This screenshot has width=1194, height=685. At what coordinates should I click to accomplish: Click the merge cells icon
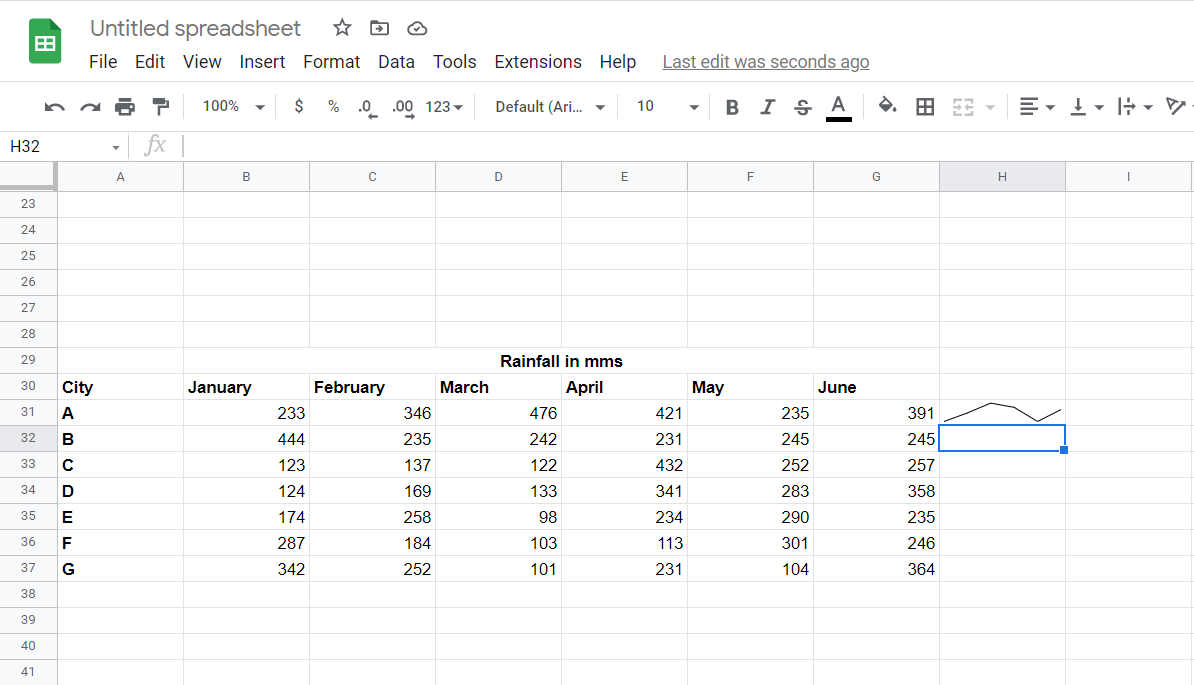point(963,107)
